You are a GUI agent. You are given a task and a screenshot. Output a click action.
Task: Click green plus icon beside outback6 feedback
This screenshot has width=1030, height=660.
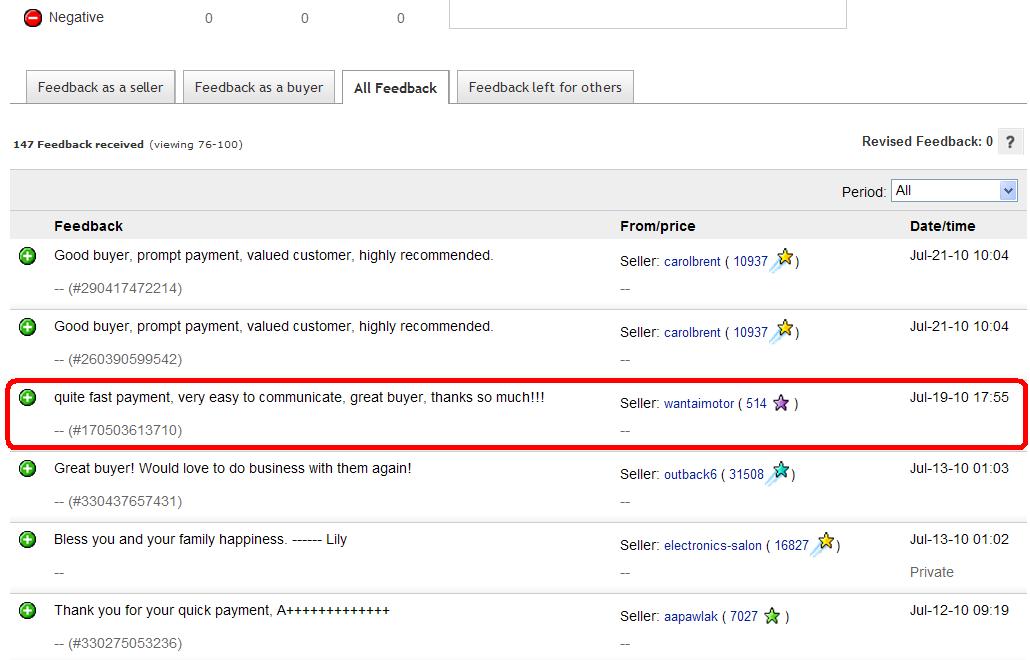[x=28, y=469]
